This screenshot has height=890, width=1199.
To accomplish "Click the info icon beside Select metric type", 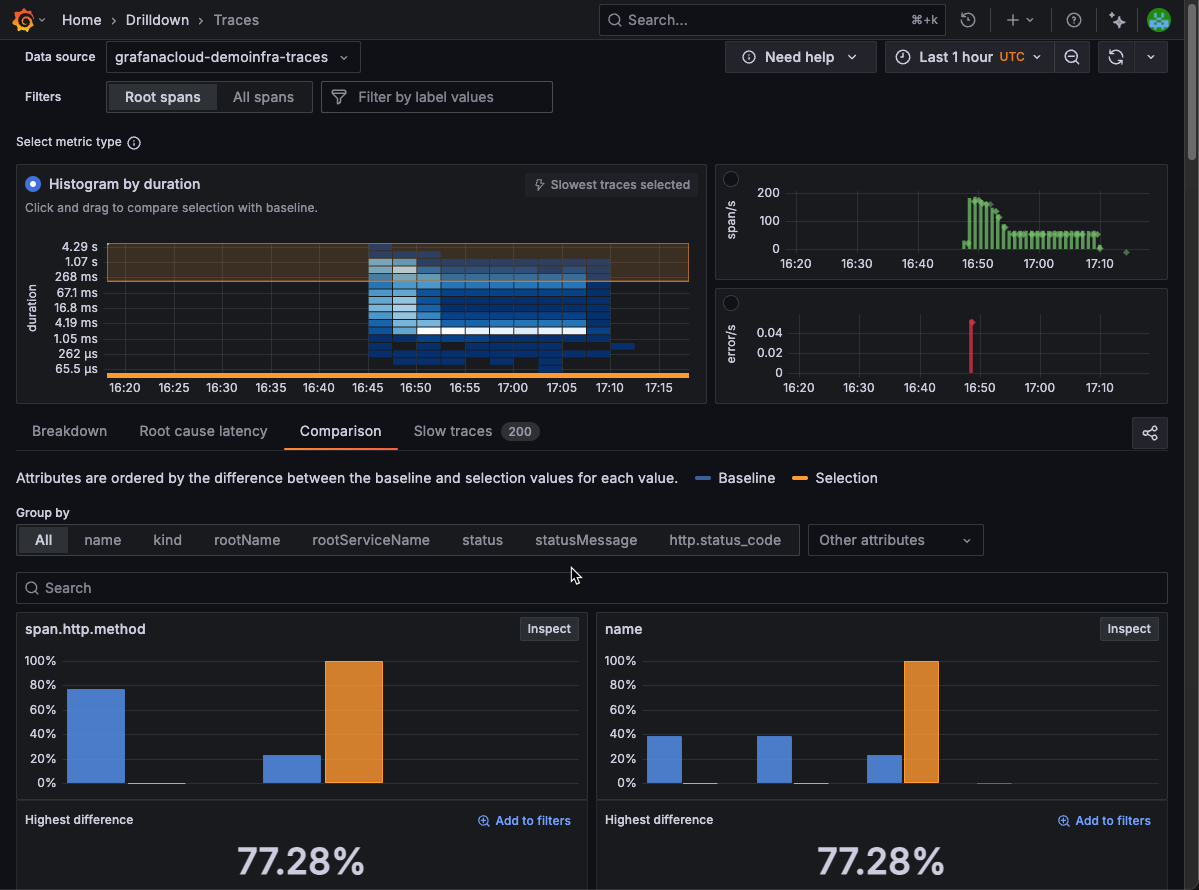I will [x=134, y=143].
